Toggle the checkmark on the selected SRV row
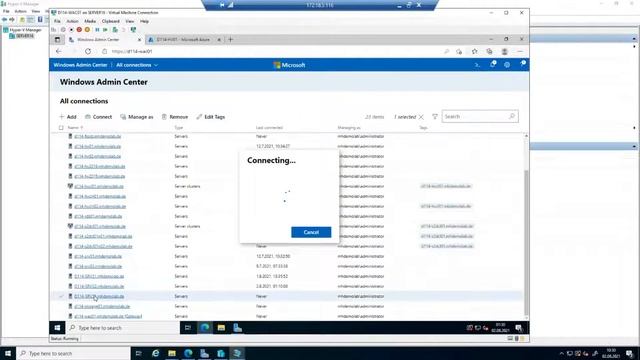The width and height of the screenshot is (640, 360). (x=61, y=296)
